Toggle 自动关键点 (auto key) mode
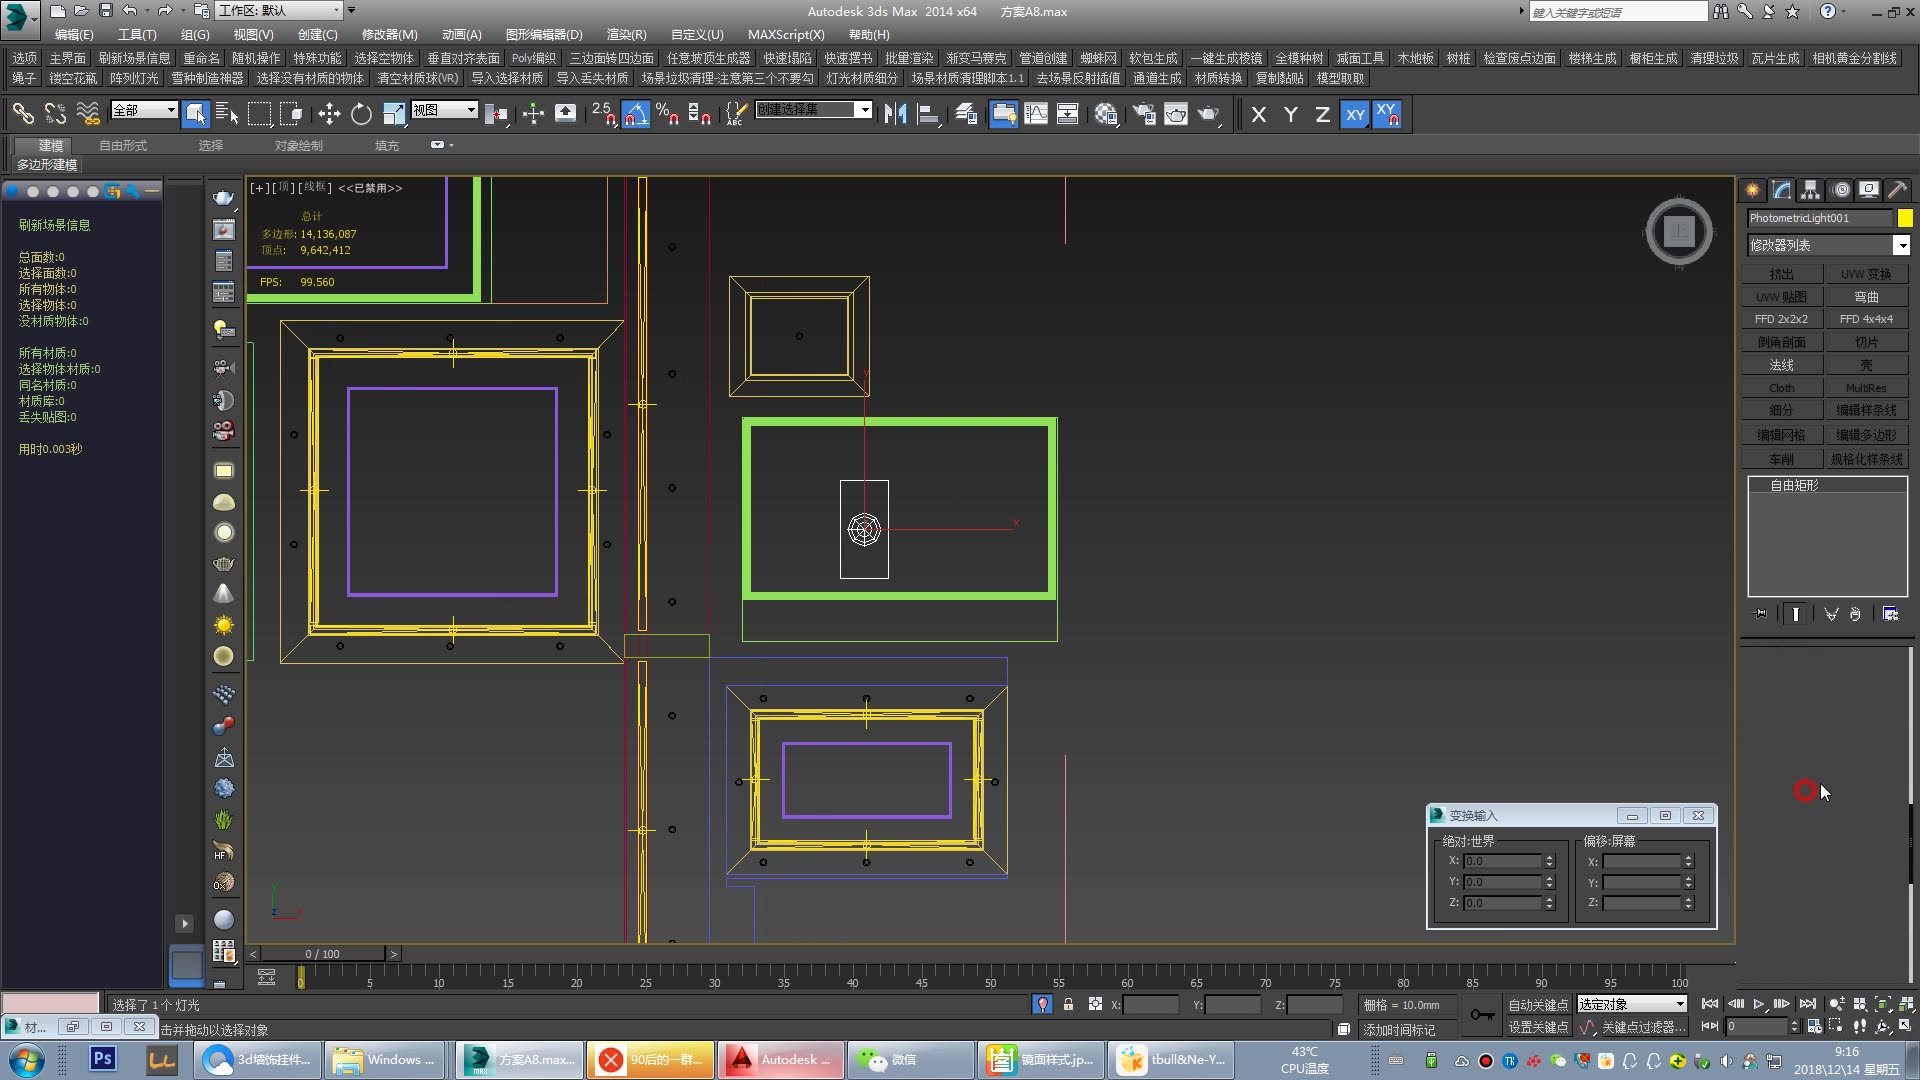1920x1080 pixels. coord(1537,1004)
